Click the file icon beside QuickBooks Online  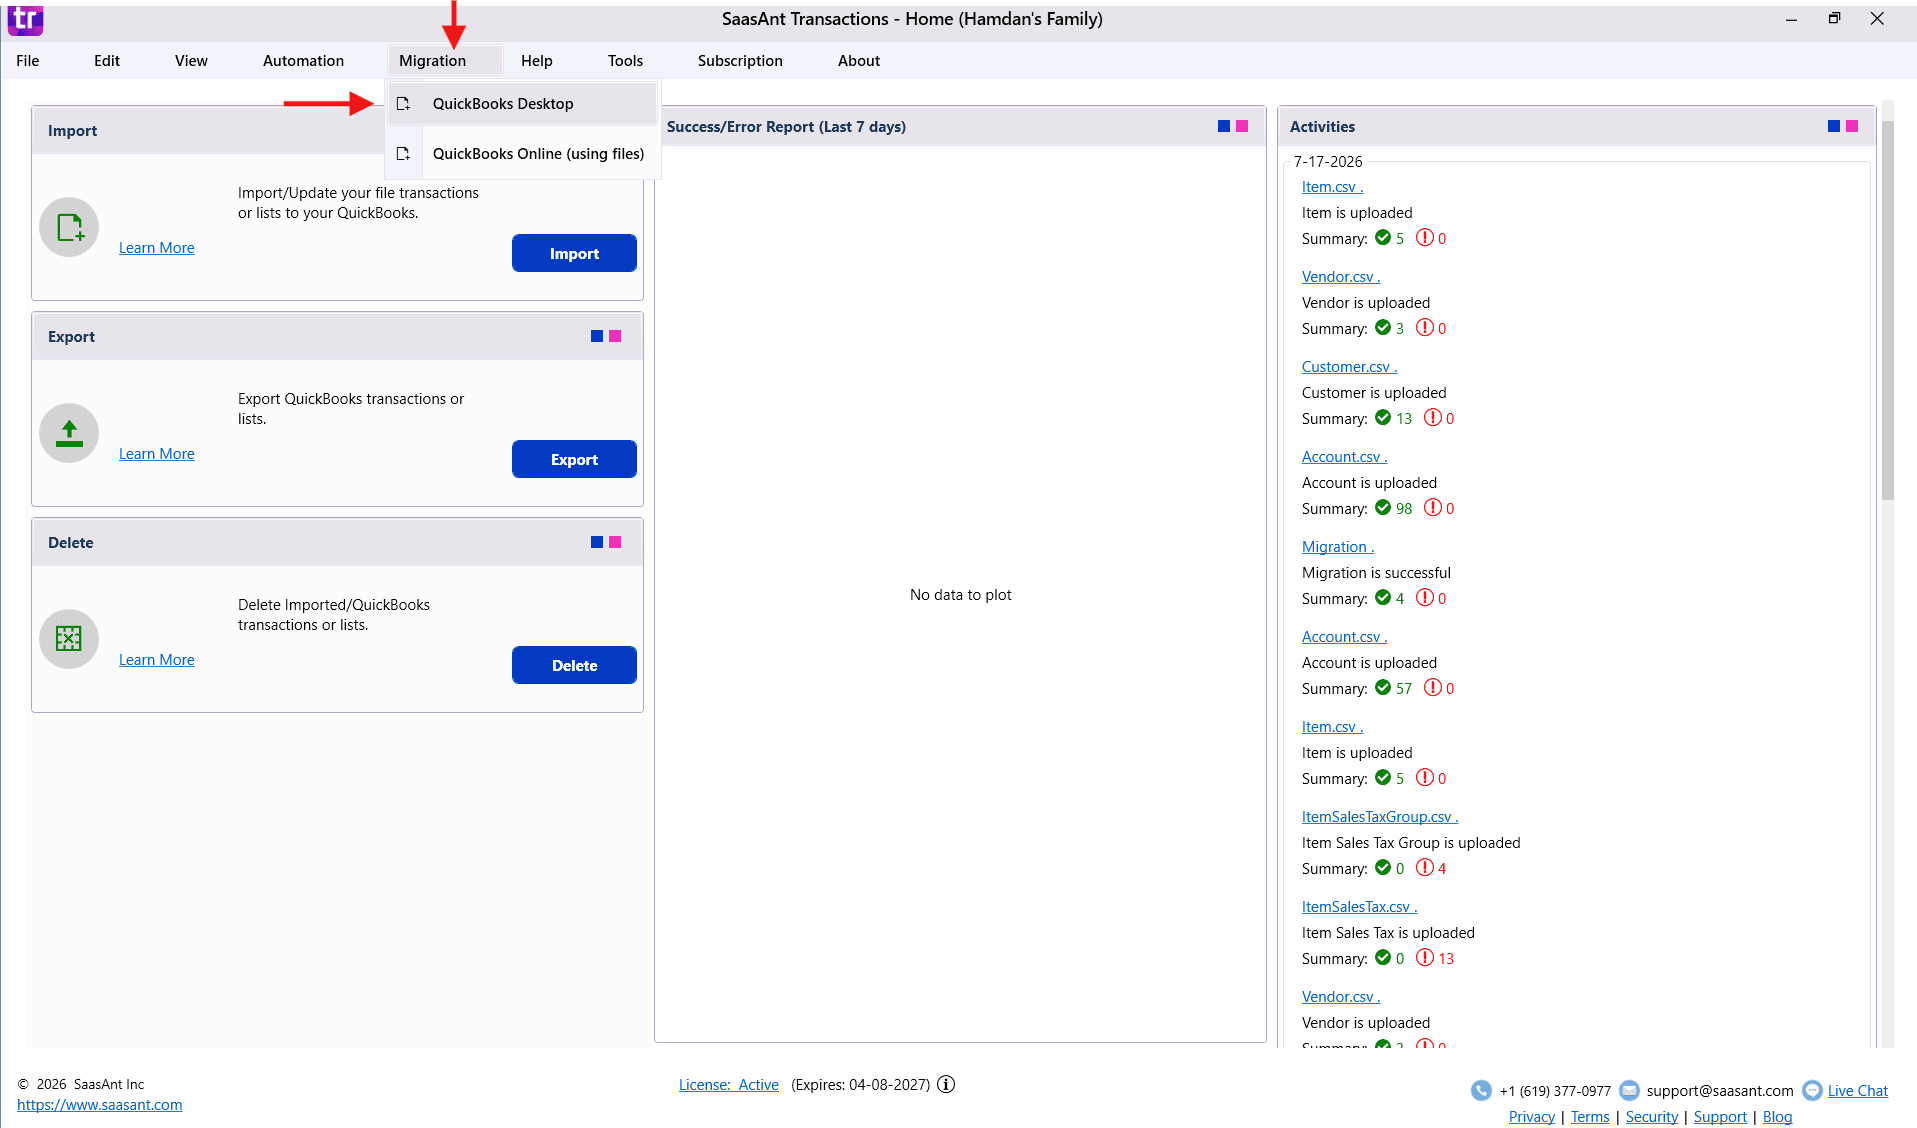(404, 154)
